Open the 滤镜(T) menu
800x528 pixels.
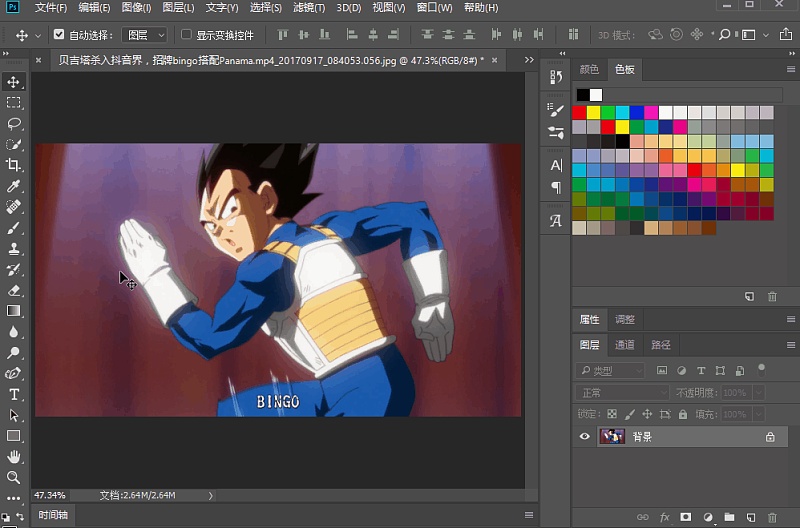tap(309, 8)
